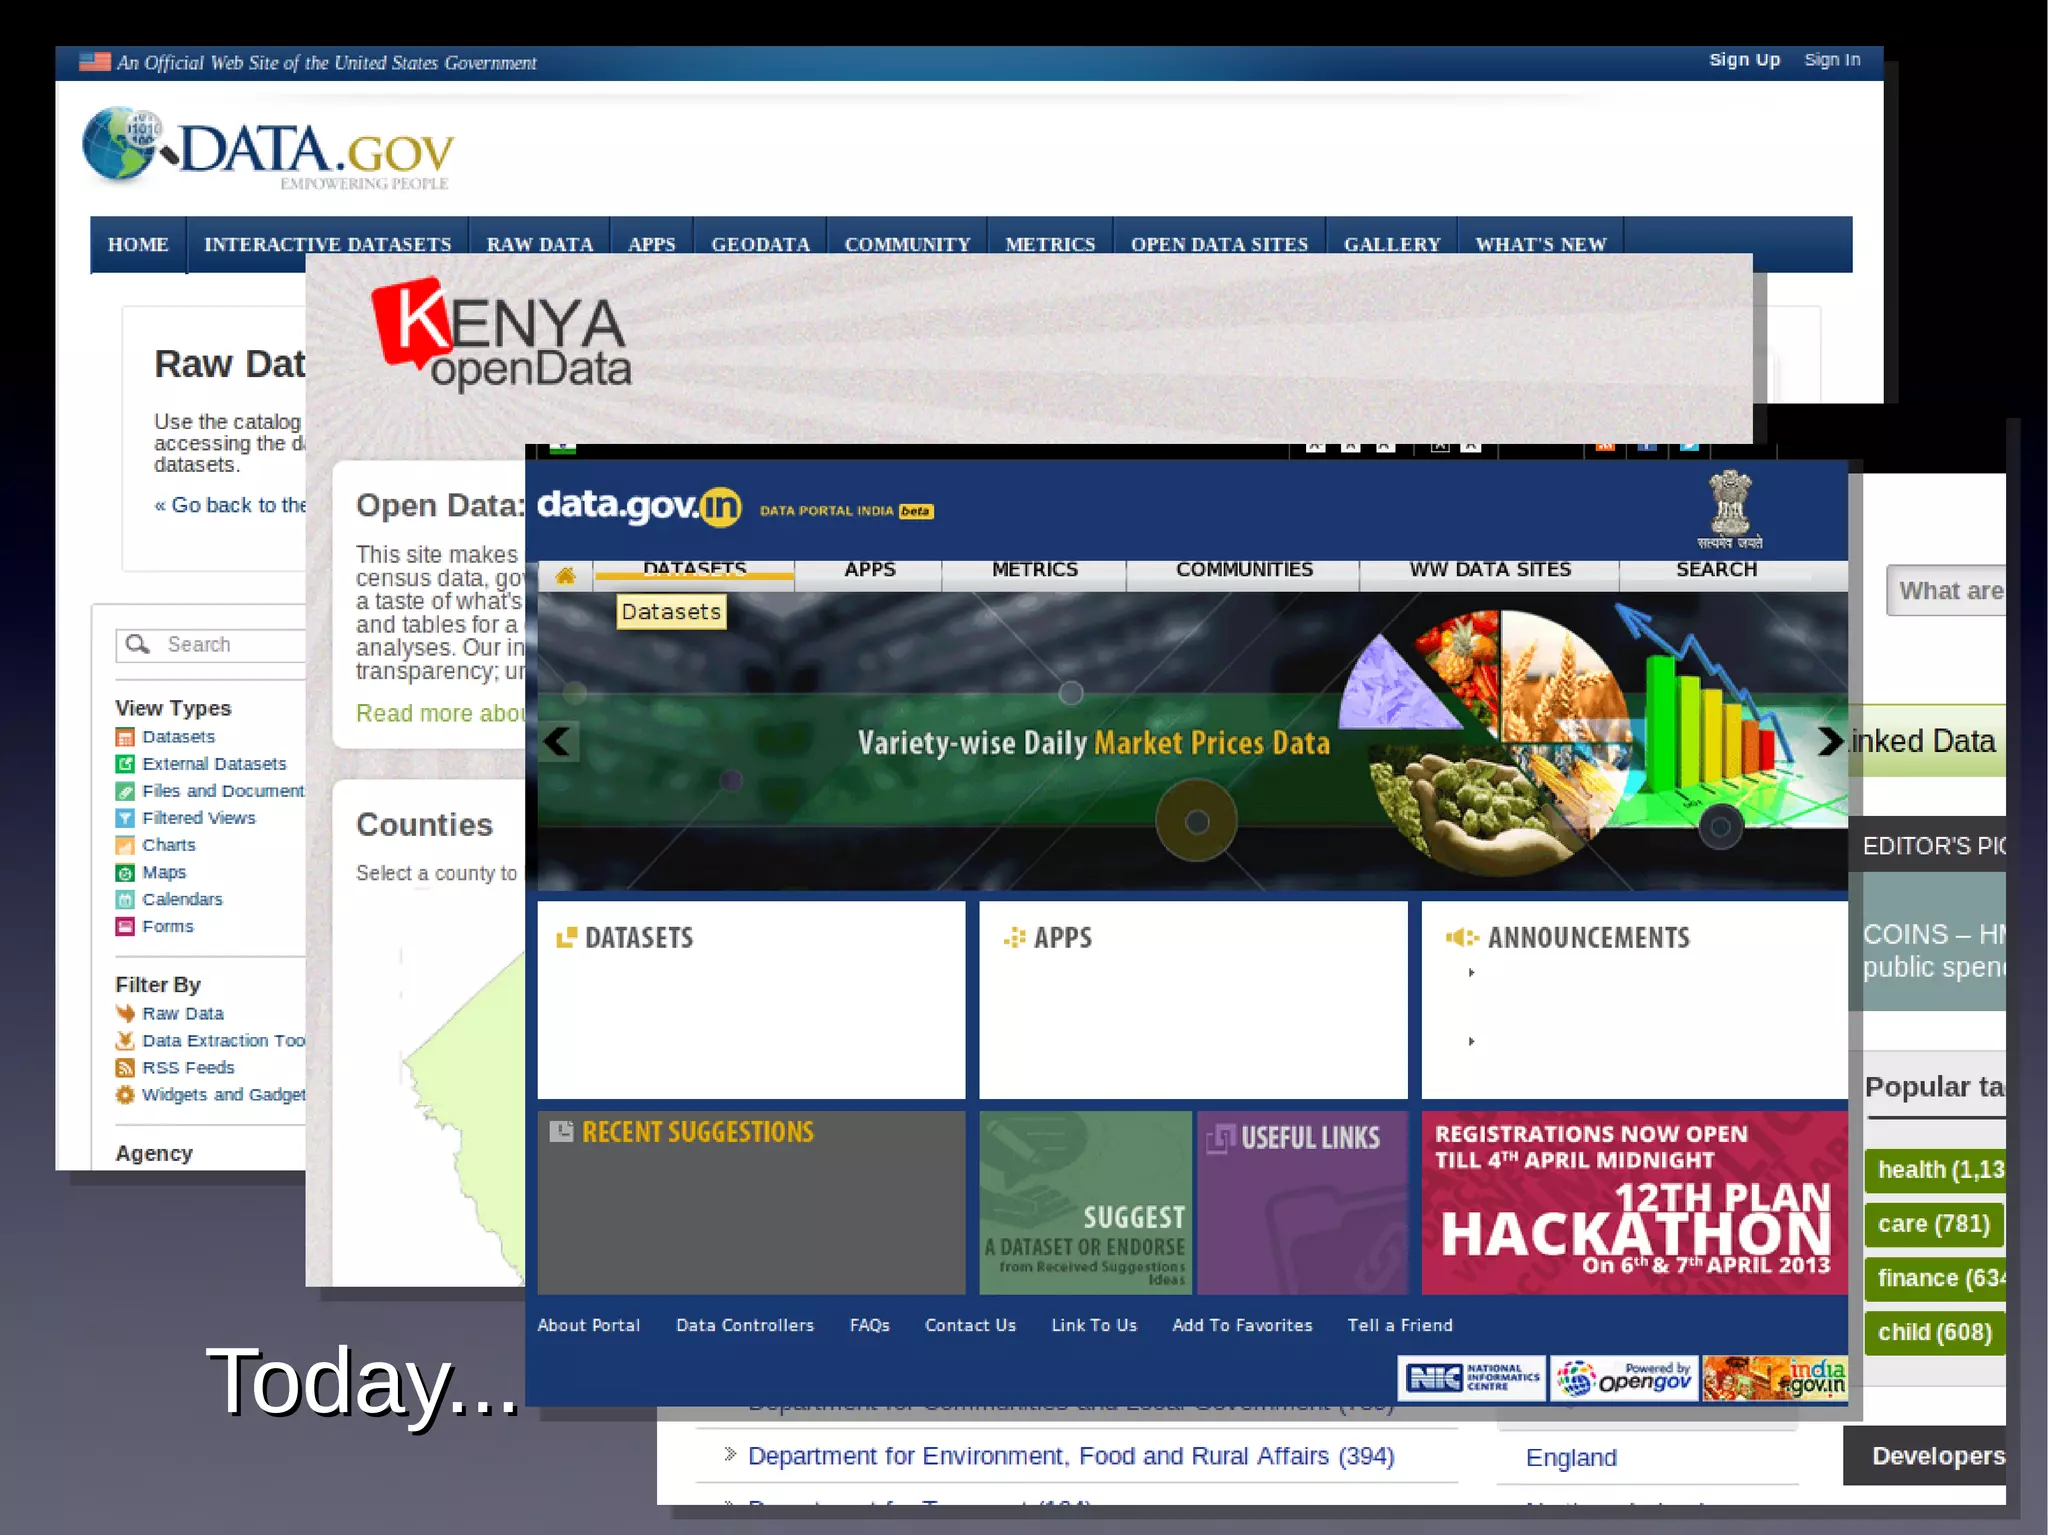This screenshot has width=2048, height=1535.
Task: Click the next slide arrow on banner
Action: 1829,741
